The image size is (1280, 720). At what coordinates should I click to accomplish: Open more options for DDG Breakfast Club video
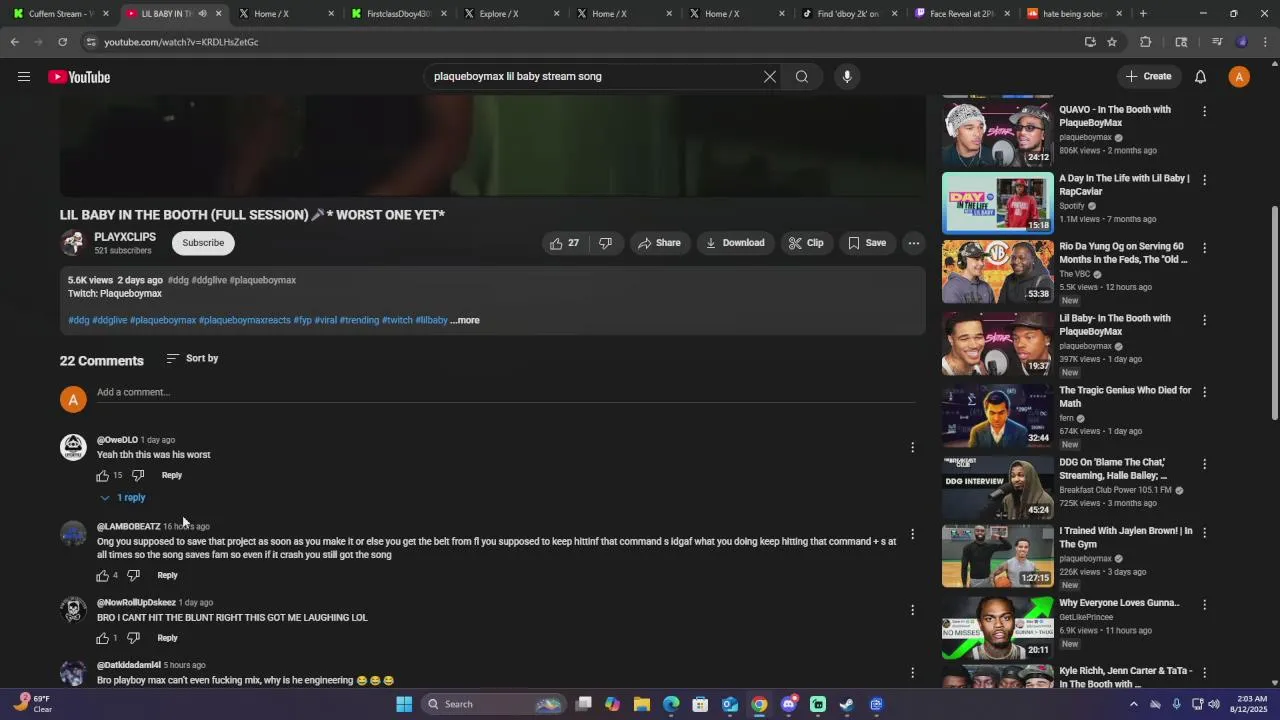1204,465
